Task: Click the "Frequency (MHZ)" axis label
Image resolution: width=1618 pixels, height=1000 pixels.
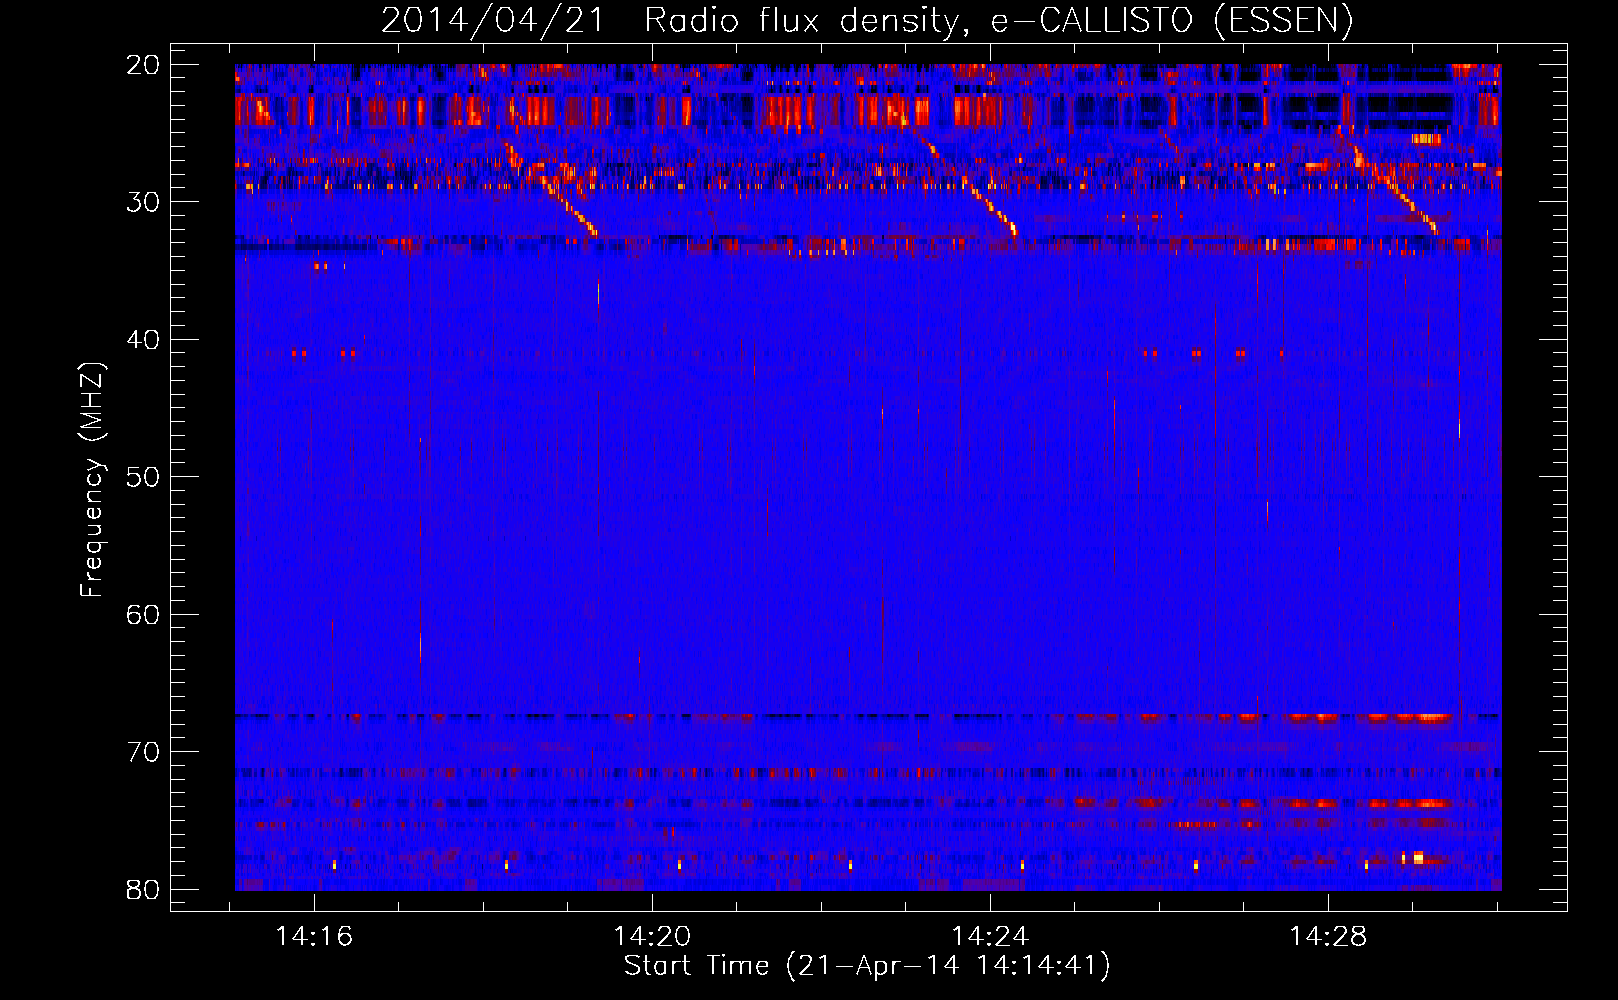Action: (x=92, y=480)
